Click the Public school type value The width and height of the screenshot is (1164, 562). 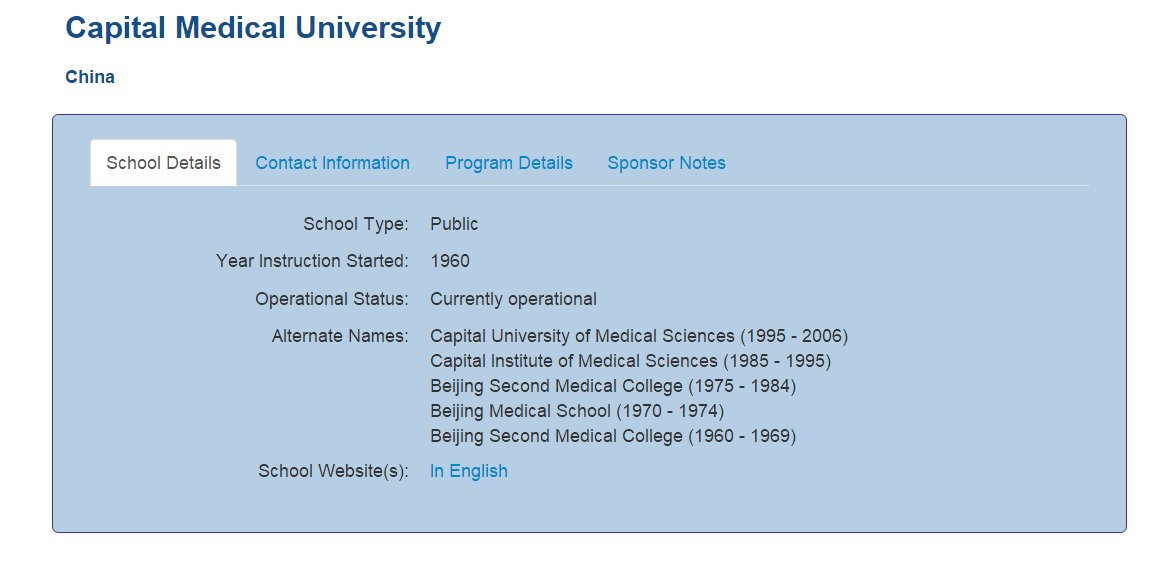[454, 224]
